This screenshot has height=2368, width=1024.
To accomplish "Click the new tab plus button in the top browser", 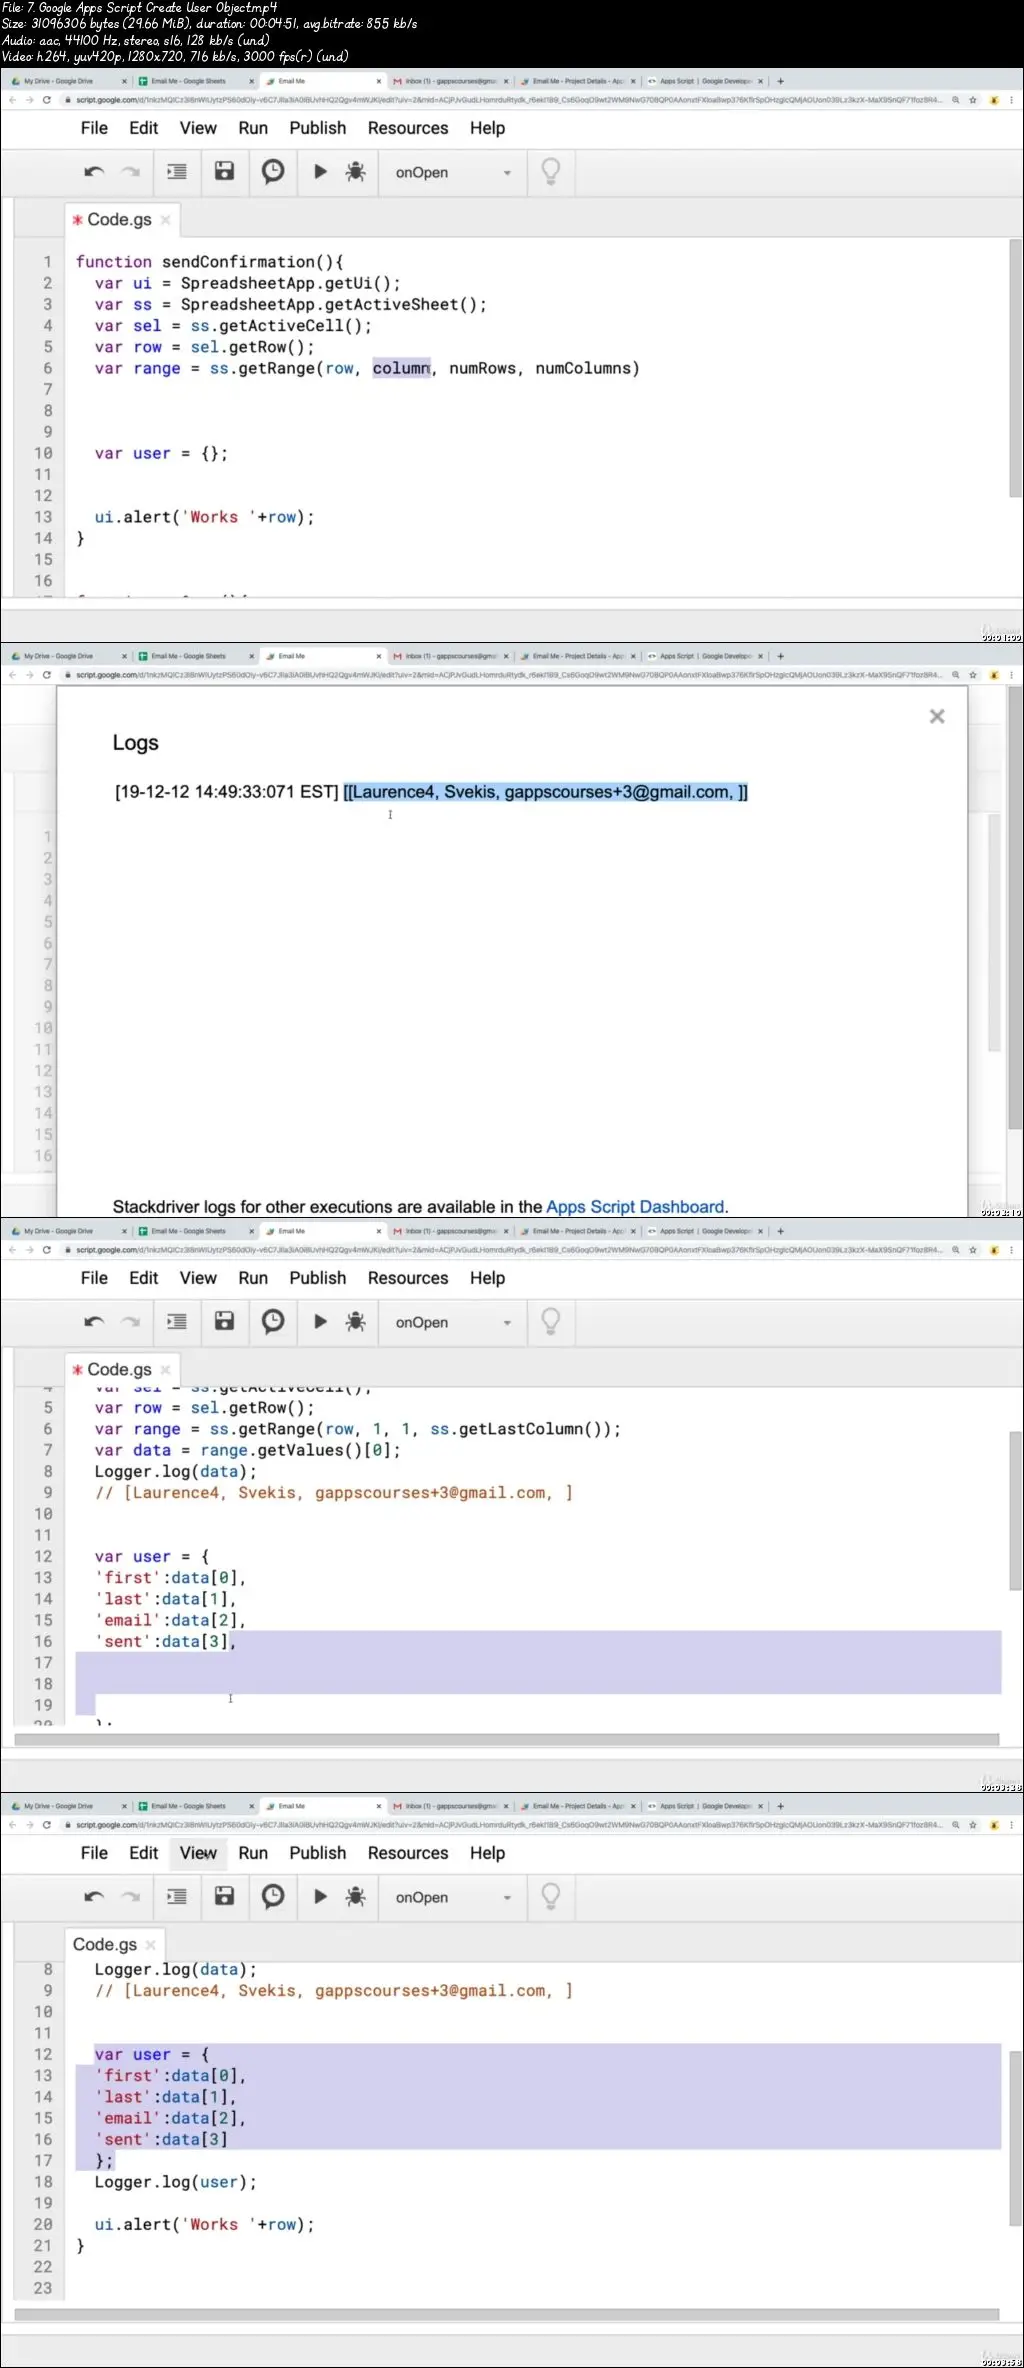I will click(781, 81).
